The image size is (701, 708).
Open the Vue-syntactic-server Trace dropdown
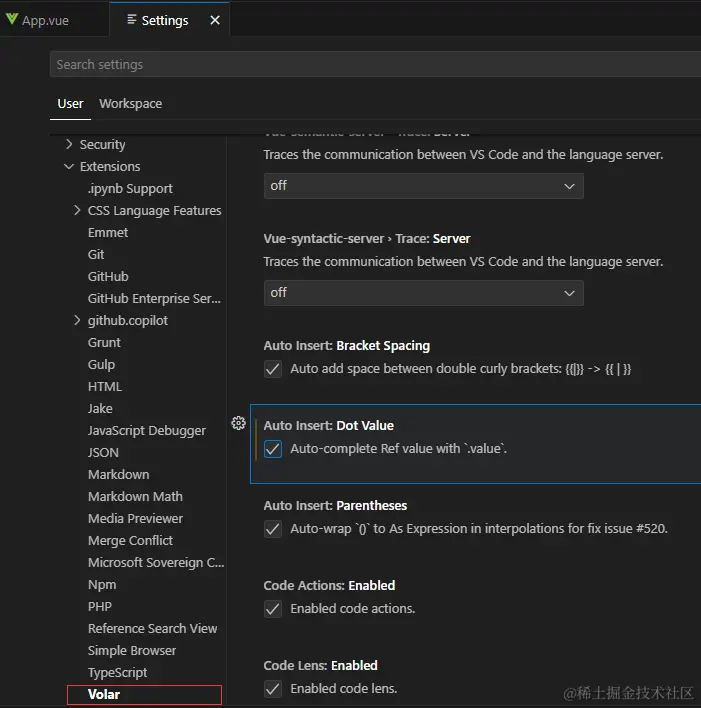(423, 293)
